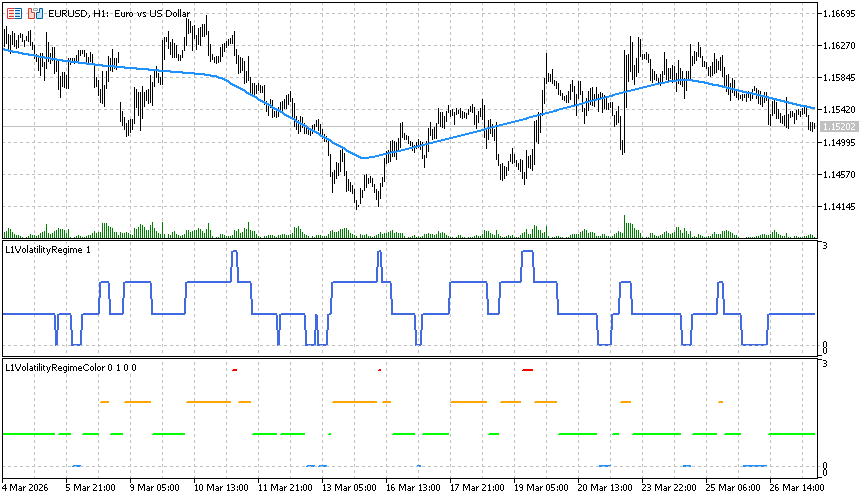
Task: Click the 9 Mar 05:00 time label
Action: coord(154,487)
